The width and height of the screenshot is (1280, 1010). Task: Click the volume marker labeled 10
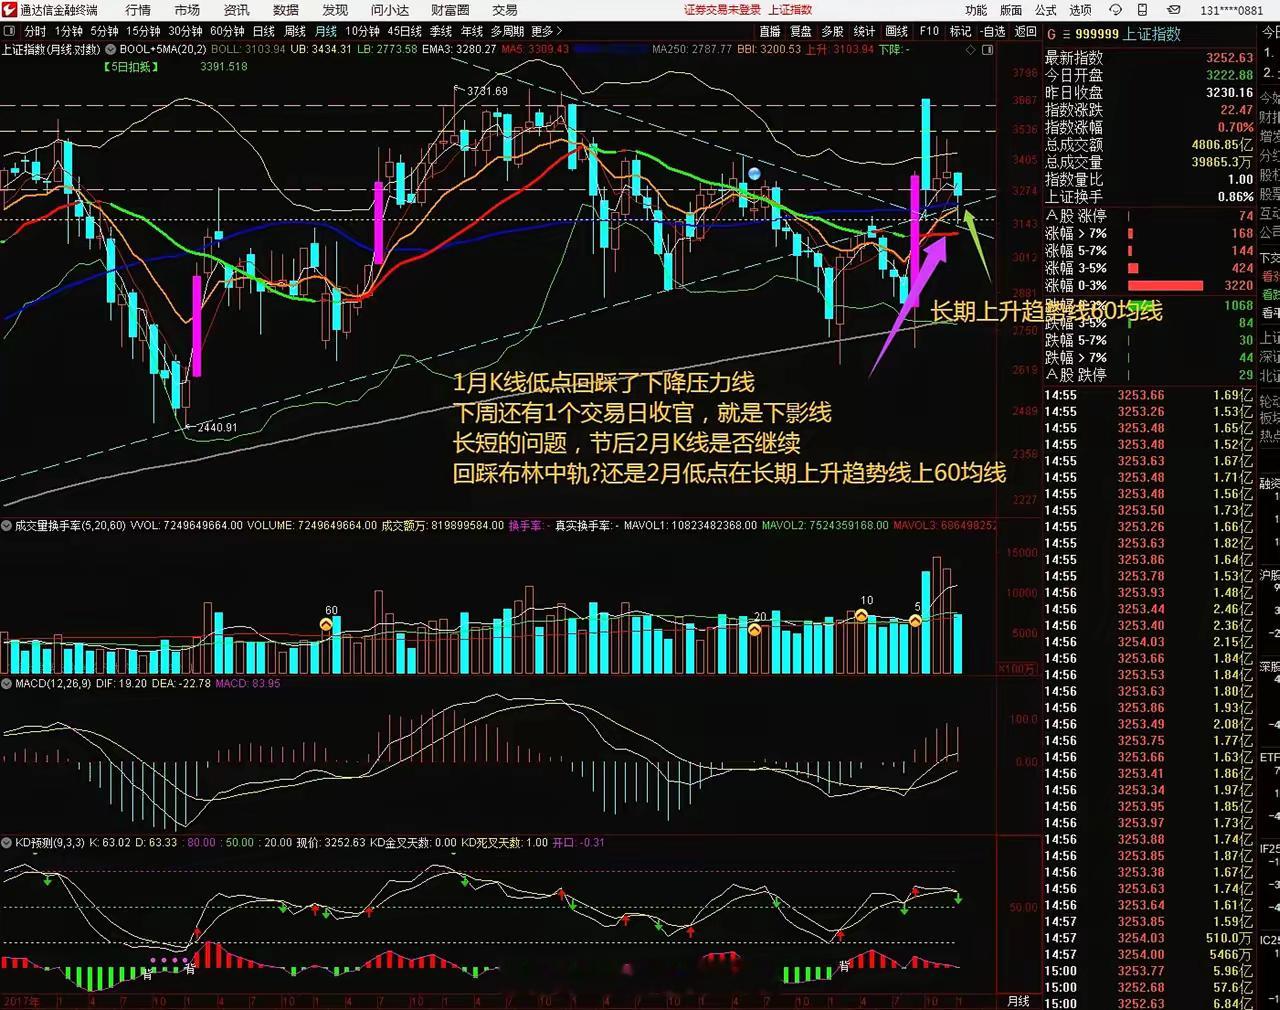pyautogui.click(x=861, y=615)
